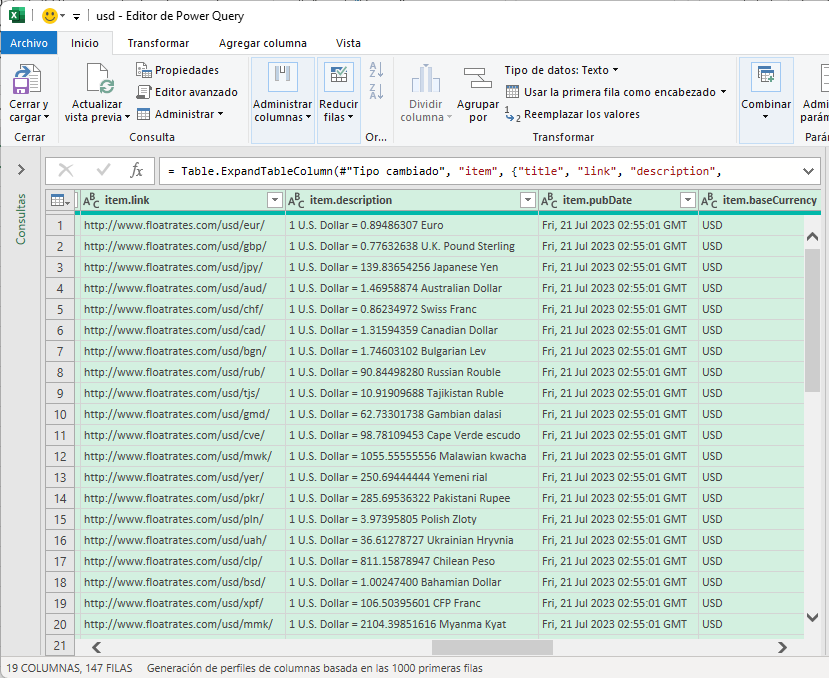Switch to the Inicio tab
The image size is (829, 678).
point(85,43)
